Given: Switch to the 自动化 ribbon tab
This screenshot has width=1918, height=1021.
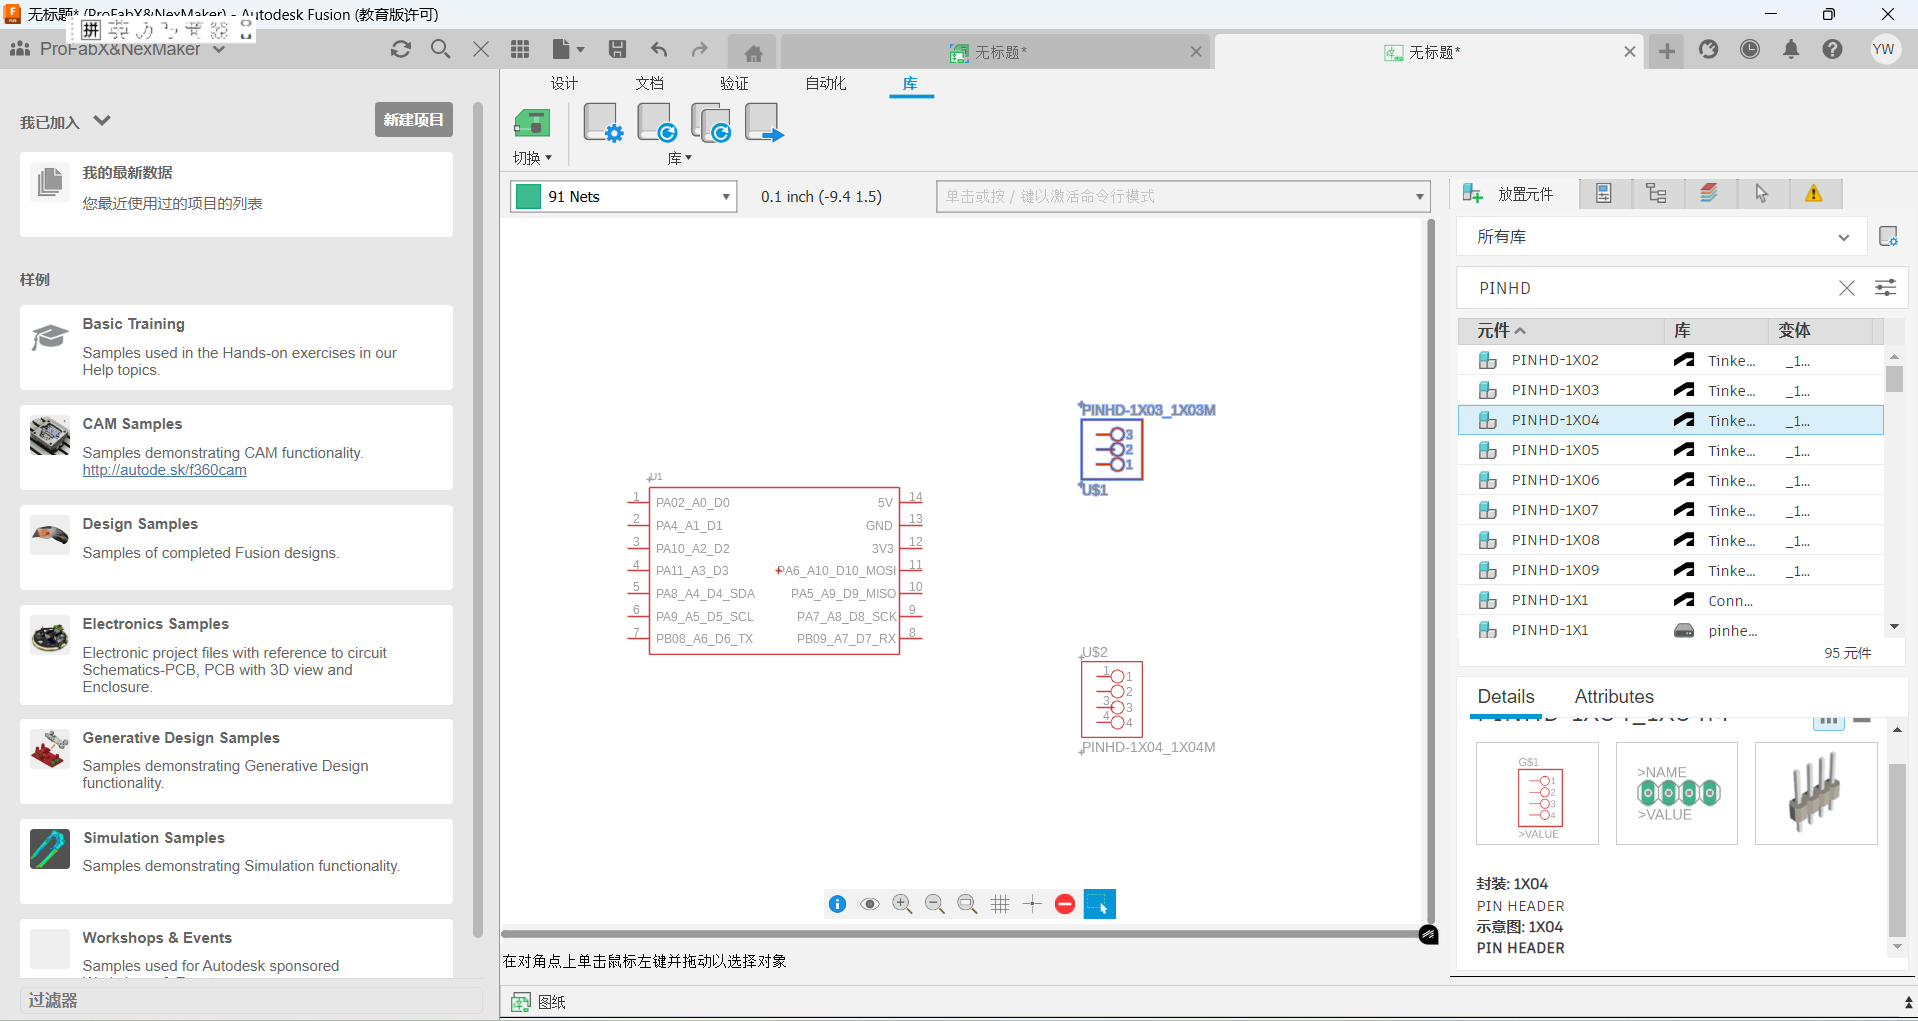Looking at the screenshot, I should point(826,83).
